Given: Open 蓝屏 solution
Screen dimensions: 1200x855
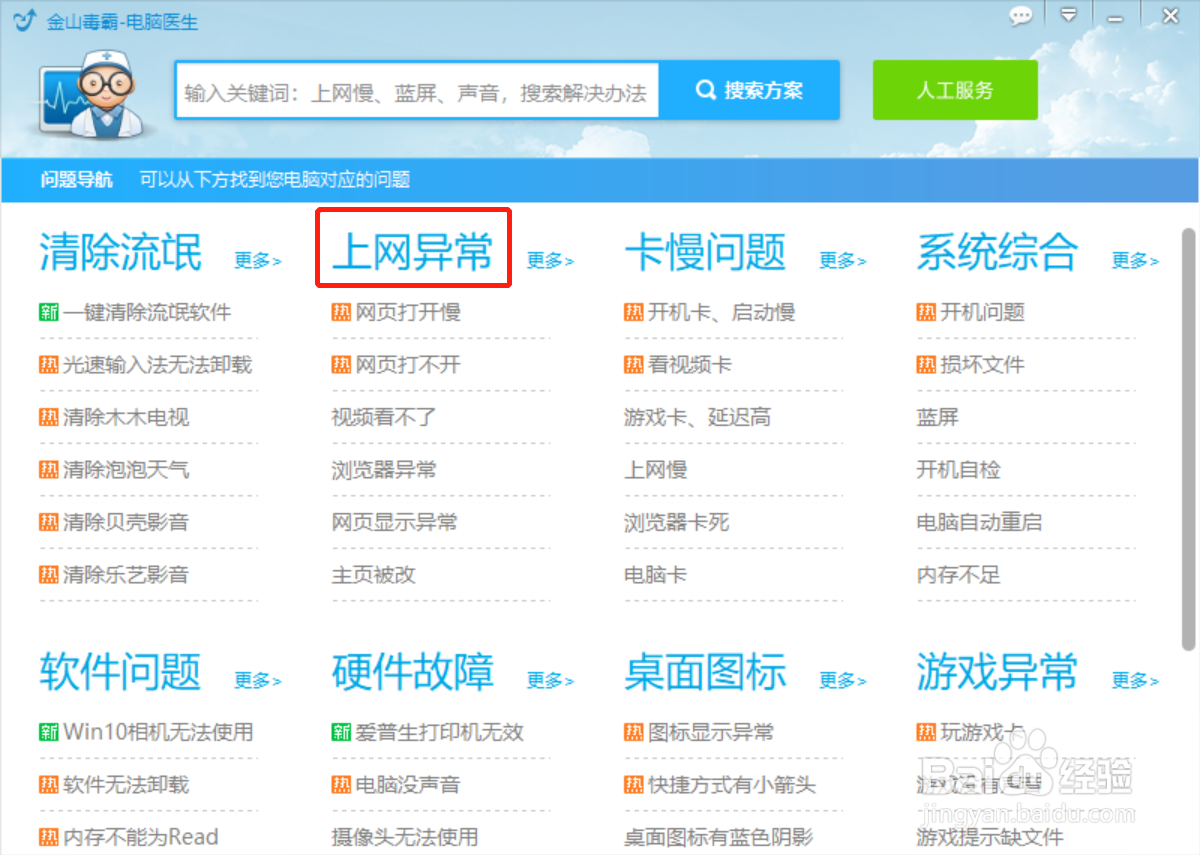Looking at the screenshot, I should tap(937, 417).
